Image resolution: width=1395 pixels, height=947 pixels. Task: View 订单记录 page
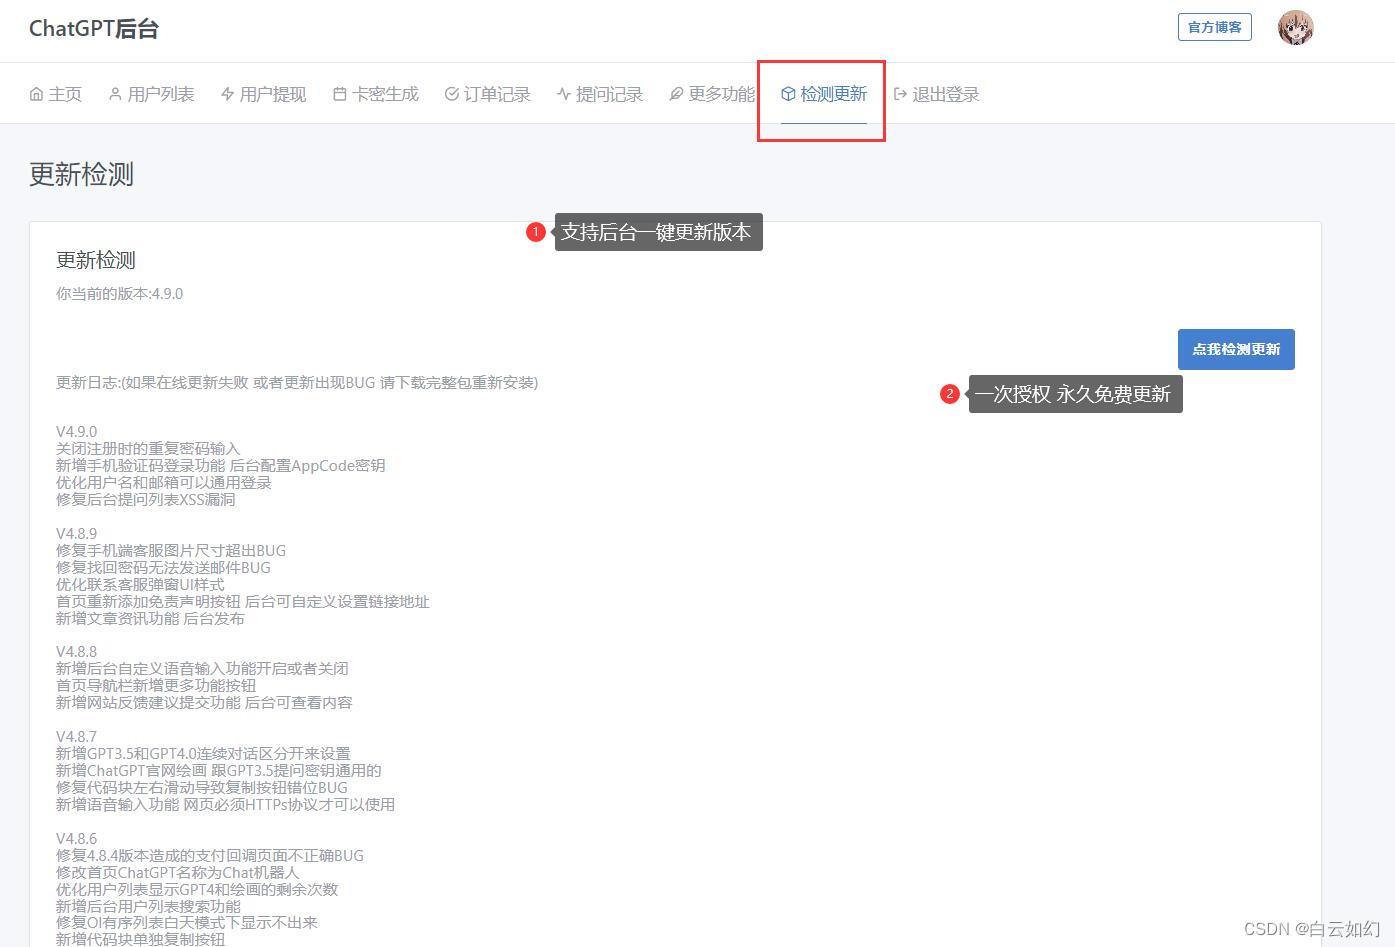point(488,94)
